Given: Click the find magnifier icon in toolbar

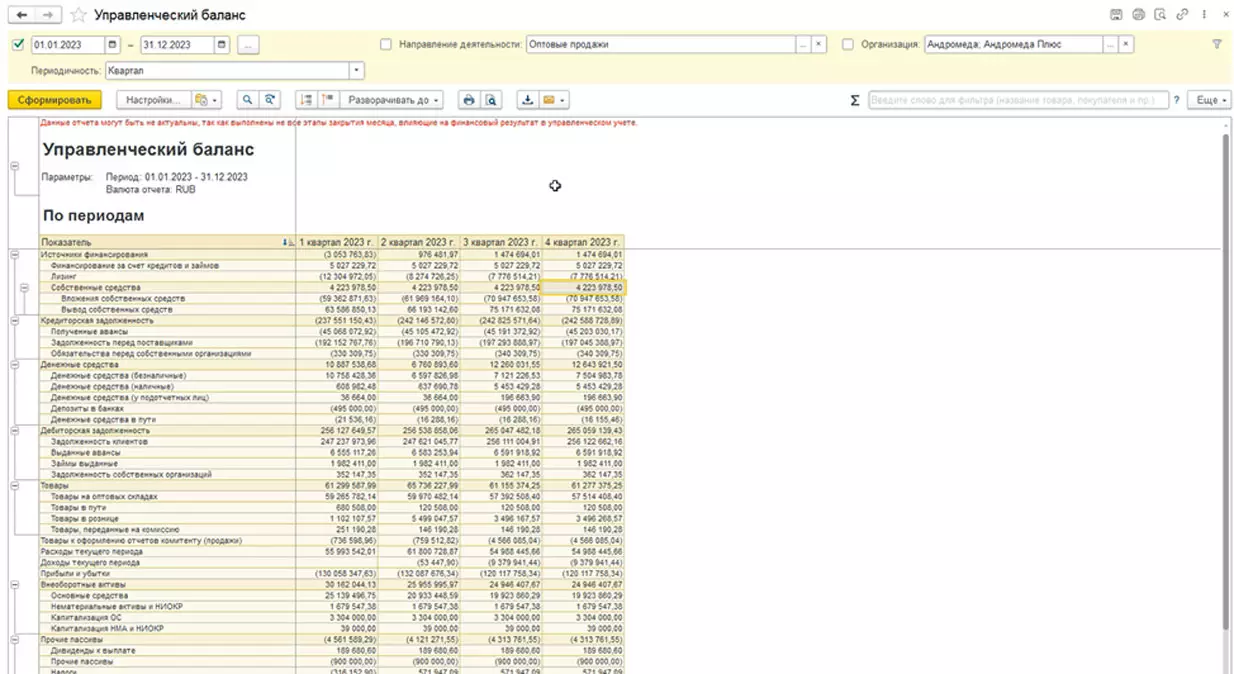Looking at the screenshot, I should [247, 100].
